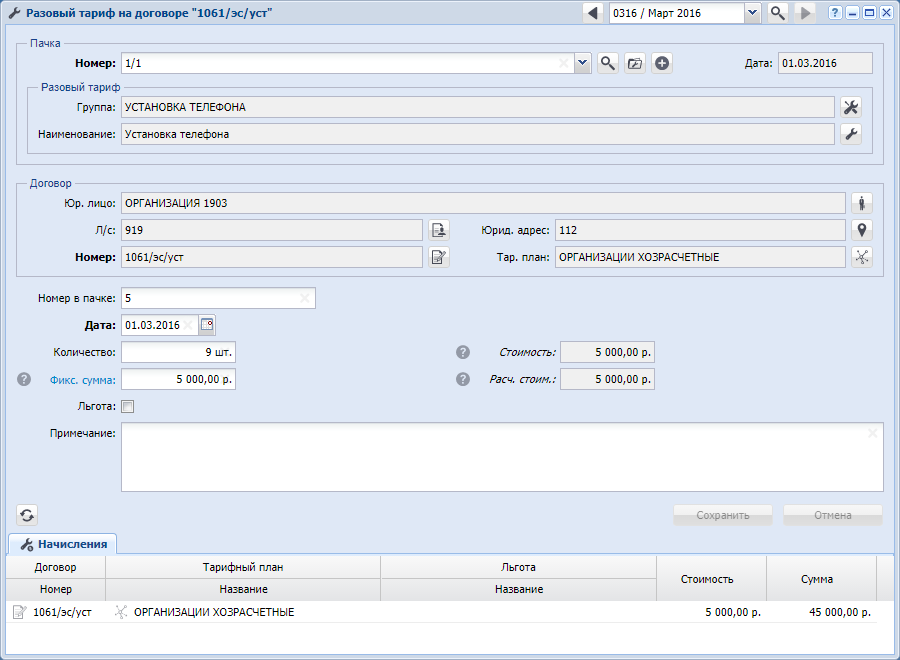Screen dimensions: 900x660
Task: Click the Номер в пачке input field
Action: [218, 298]
